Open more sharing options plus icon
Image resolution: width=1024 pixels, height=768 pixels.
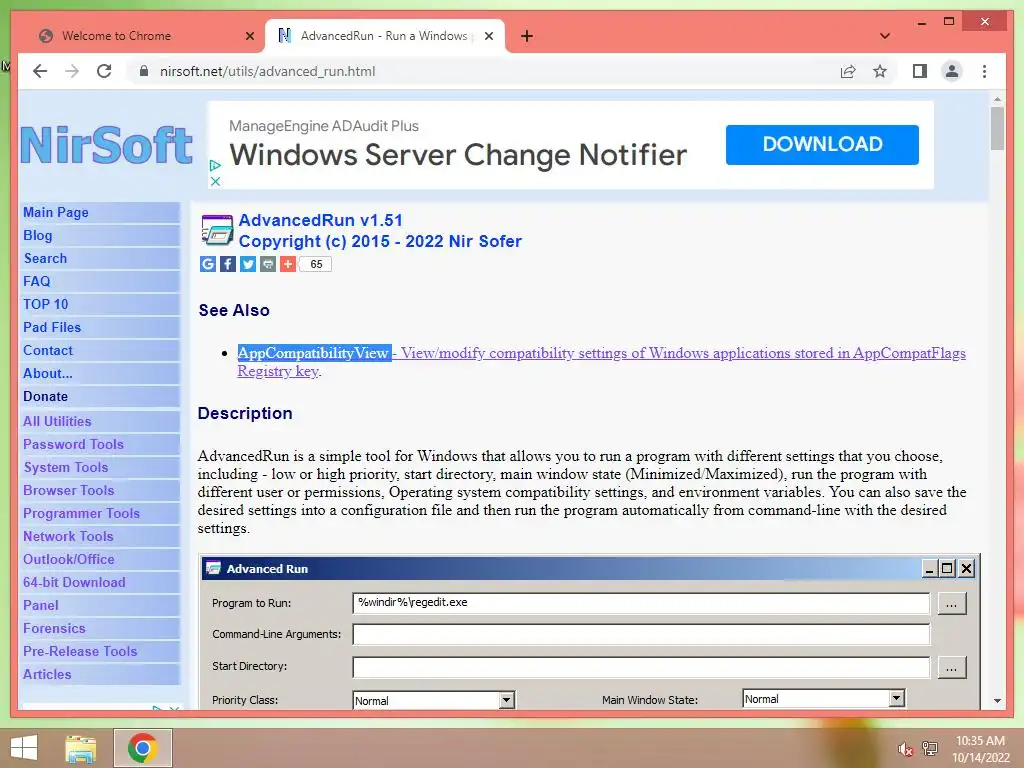tap(287, 264)
